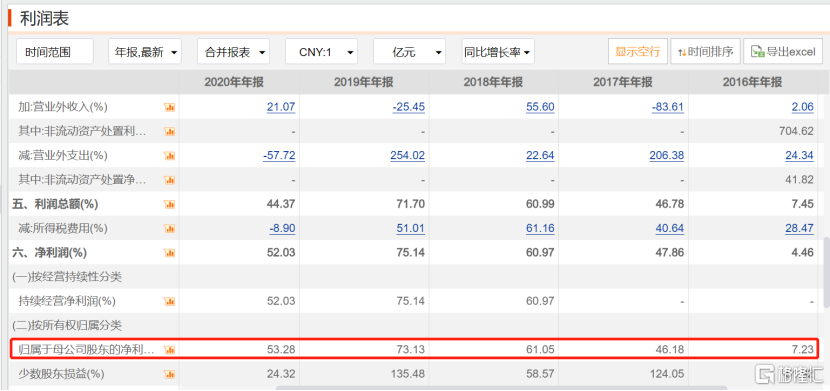
Task: Click the (二)按所有权归属分类 row label
Action: pos(67,325)
